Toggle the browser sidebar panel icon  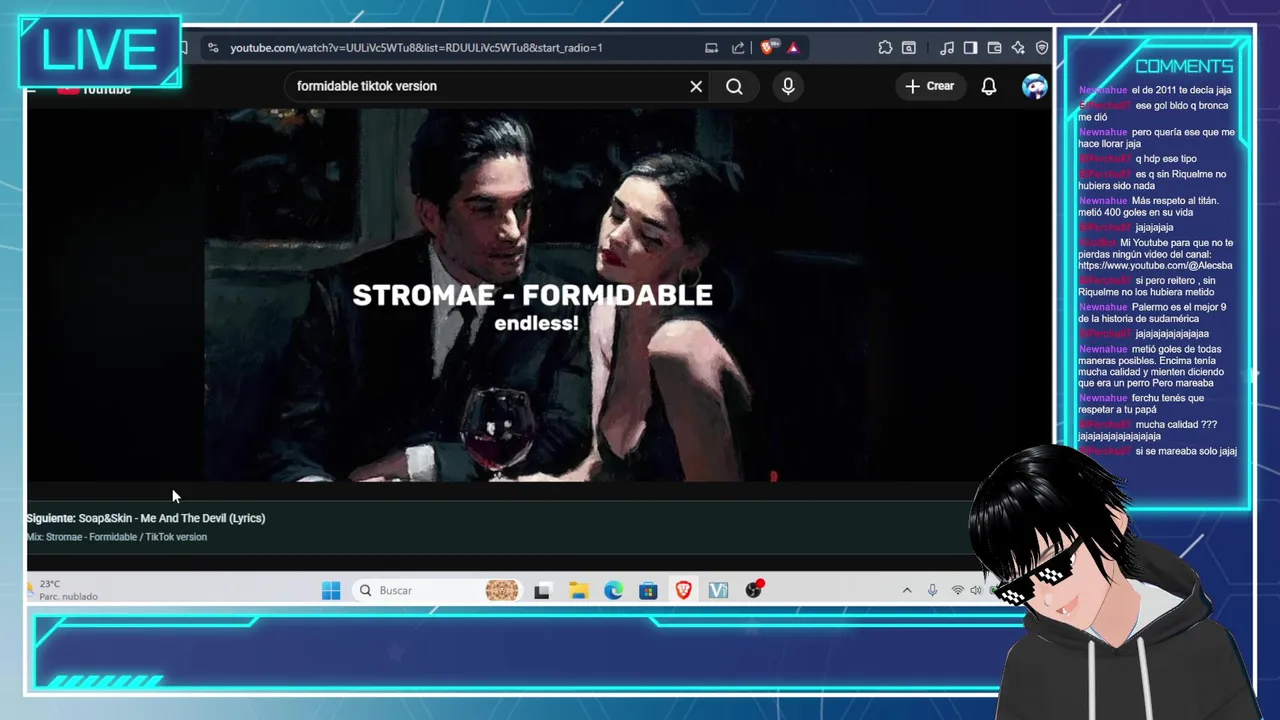(x=970, y=47)
